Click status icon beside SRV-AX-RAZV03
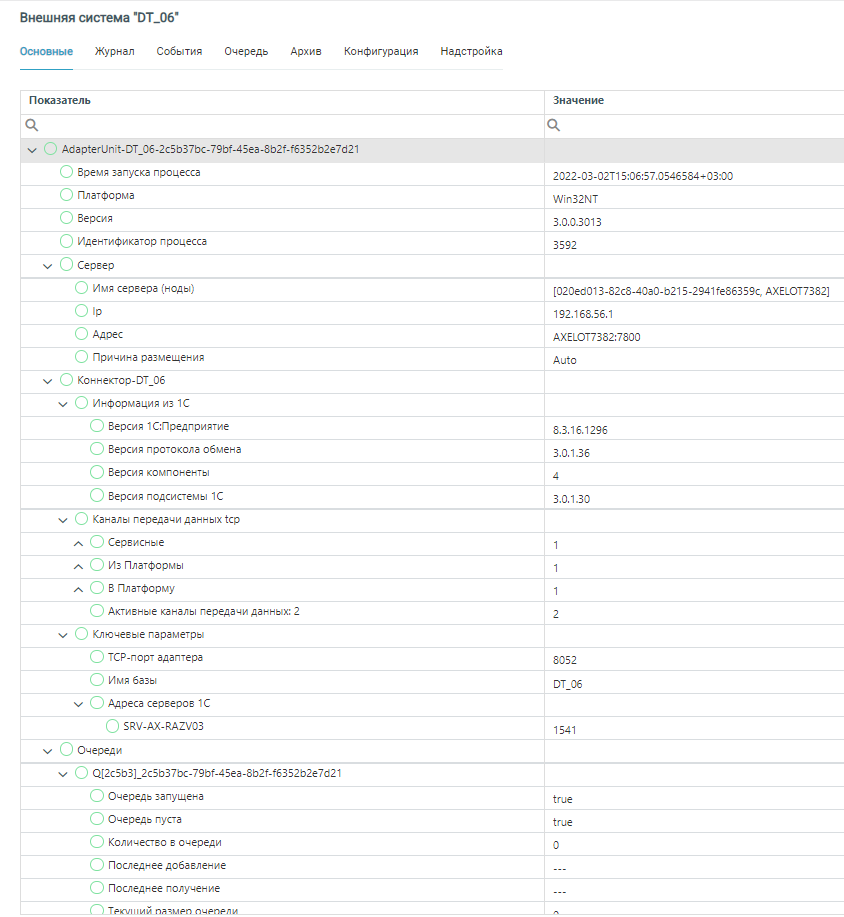This screenshot has width=844, height=917. 113,727
